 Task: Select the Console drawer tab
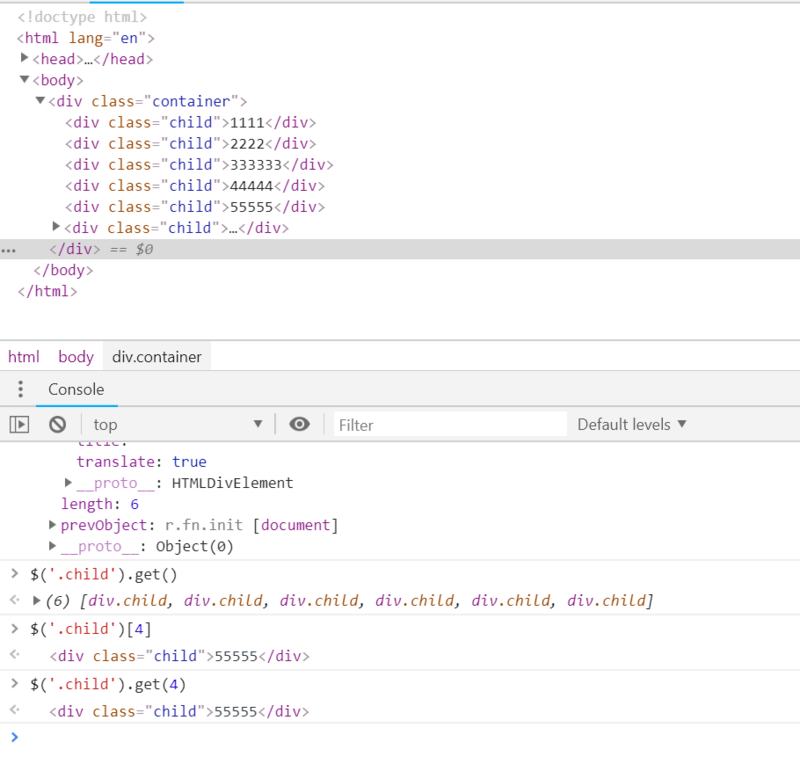(x=76, y=389)
